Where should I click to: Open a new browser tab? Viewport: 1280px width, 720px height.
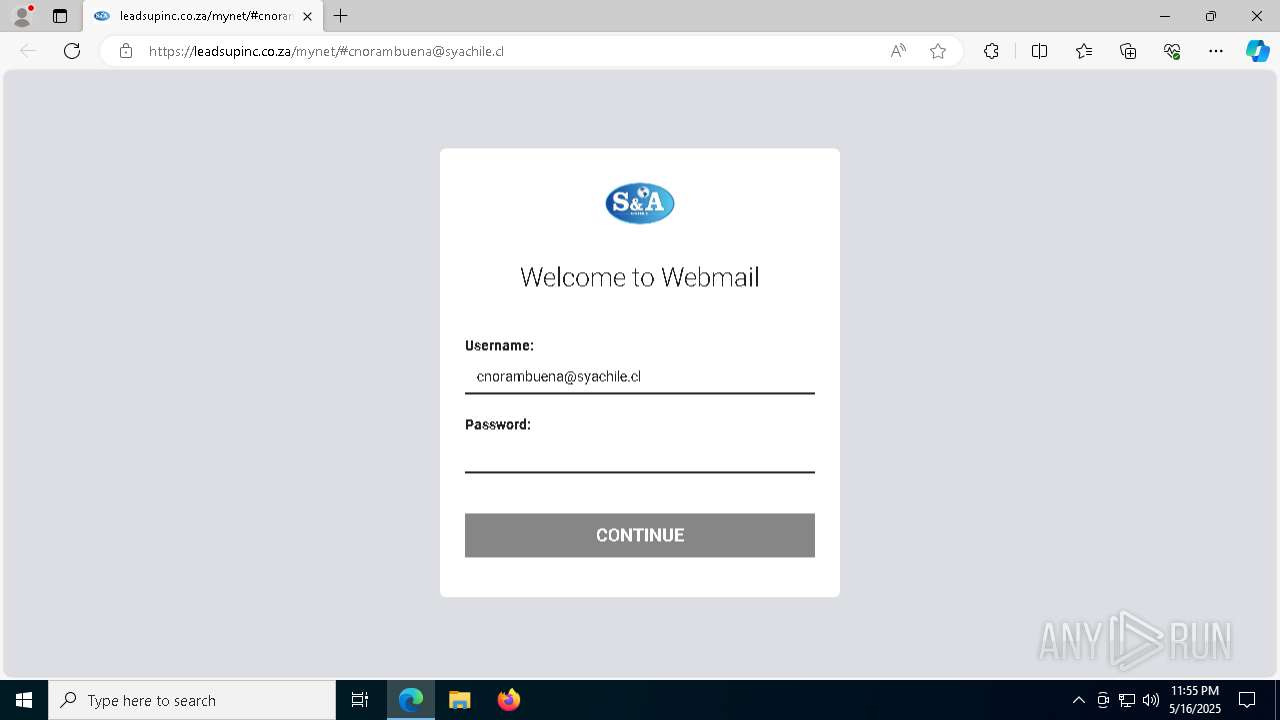[x=341, y=16]
